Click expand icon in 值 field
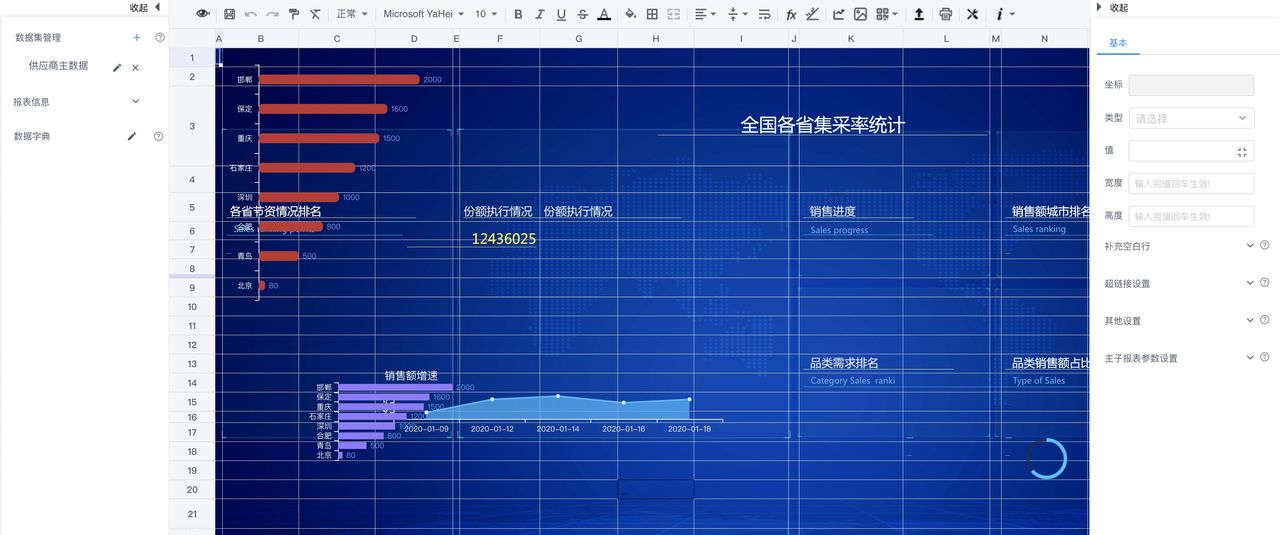Image resolution: width=1280 pixels, height=535 pixels. (x=1242, y=151)
